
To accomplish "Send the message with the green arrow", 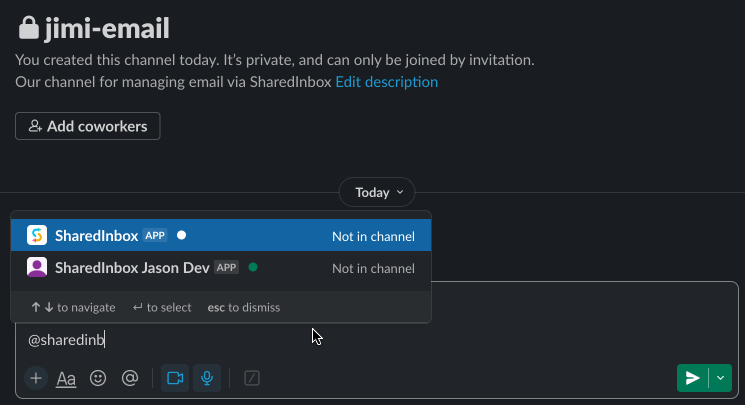I will point(692,378).
